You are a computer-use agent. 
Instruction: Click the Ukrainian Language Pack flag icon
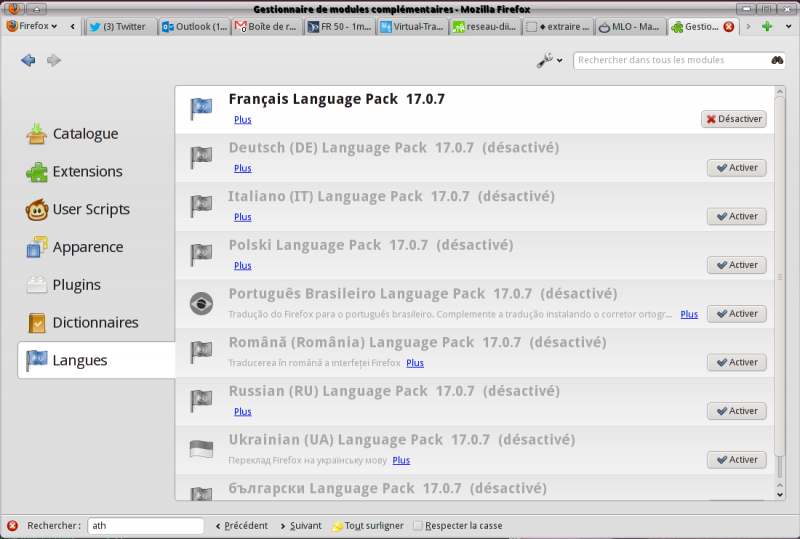coord(202,449)
